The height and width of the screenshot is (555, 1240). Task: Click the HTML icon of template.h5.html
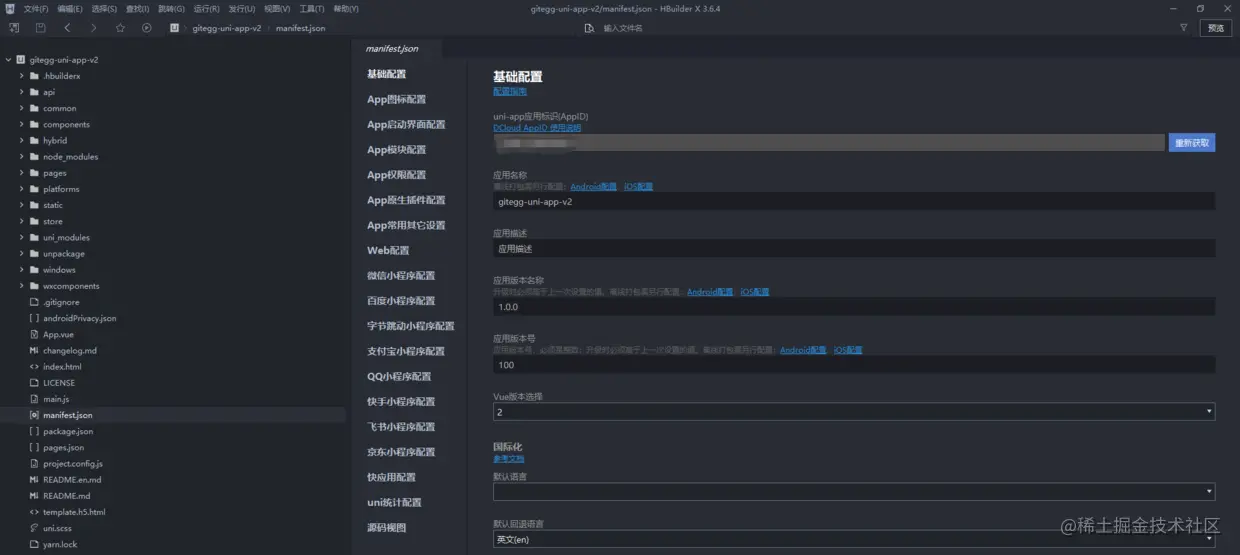point(34,512)
